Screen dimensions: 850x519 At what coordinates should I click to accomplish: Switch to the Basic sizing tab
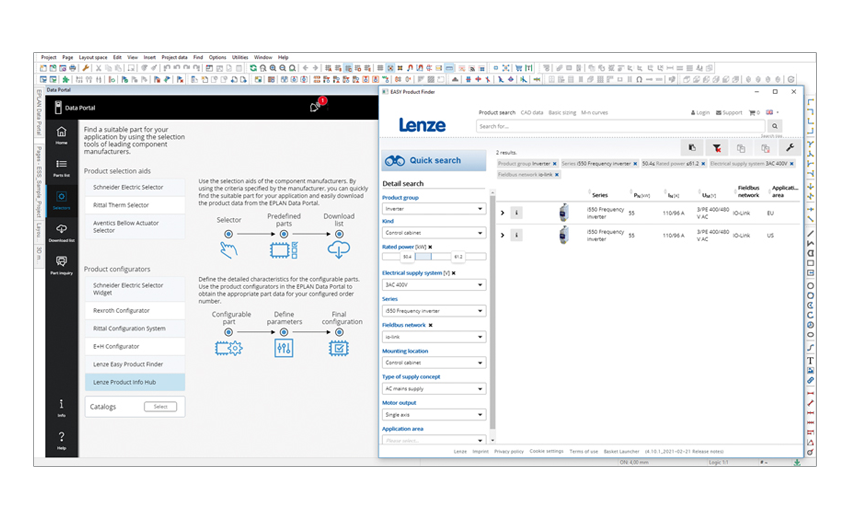pos(562,112)
